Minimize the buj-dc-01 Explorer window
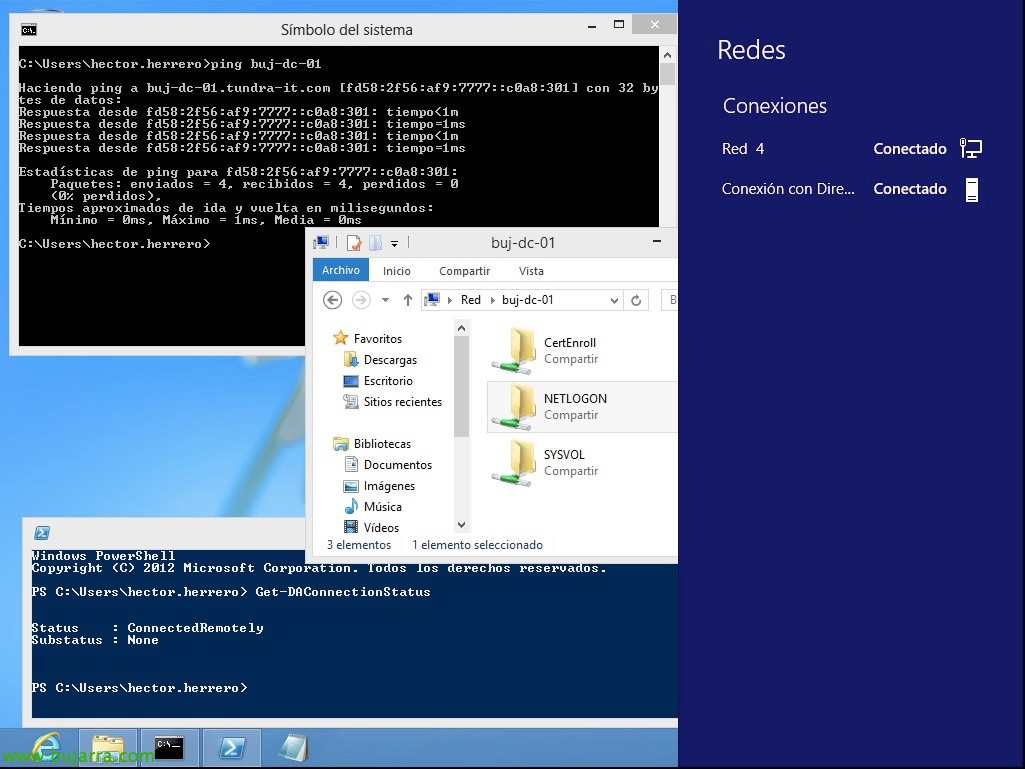Screen dimensions: 1025x769 (x=657, y=242)
